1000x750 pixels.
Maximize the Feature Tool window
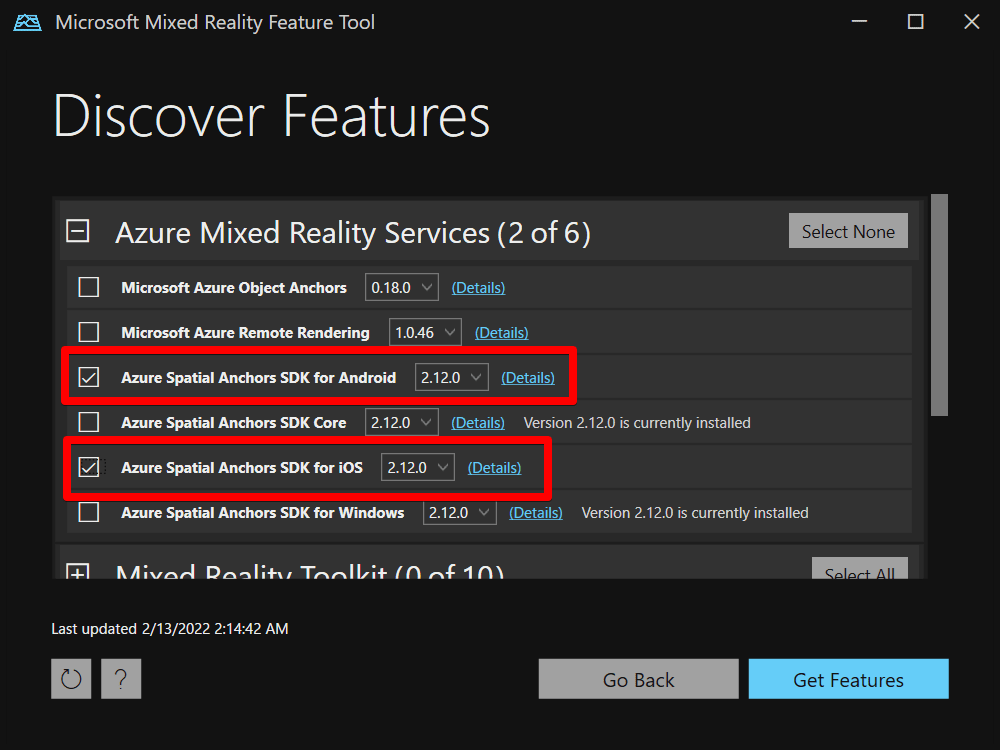coord(916,22)
